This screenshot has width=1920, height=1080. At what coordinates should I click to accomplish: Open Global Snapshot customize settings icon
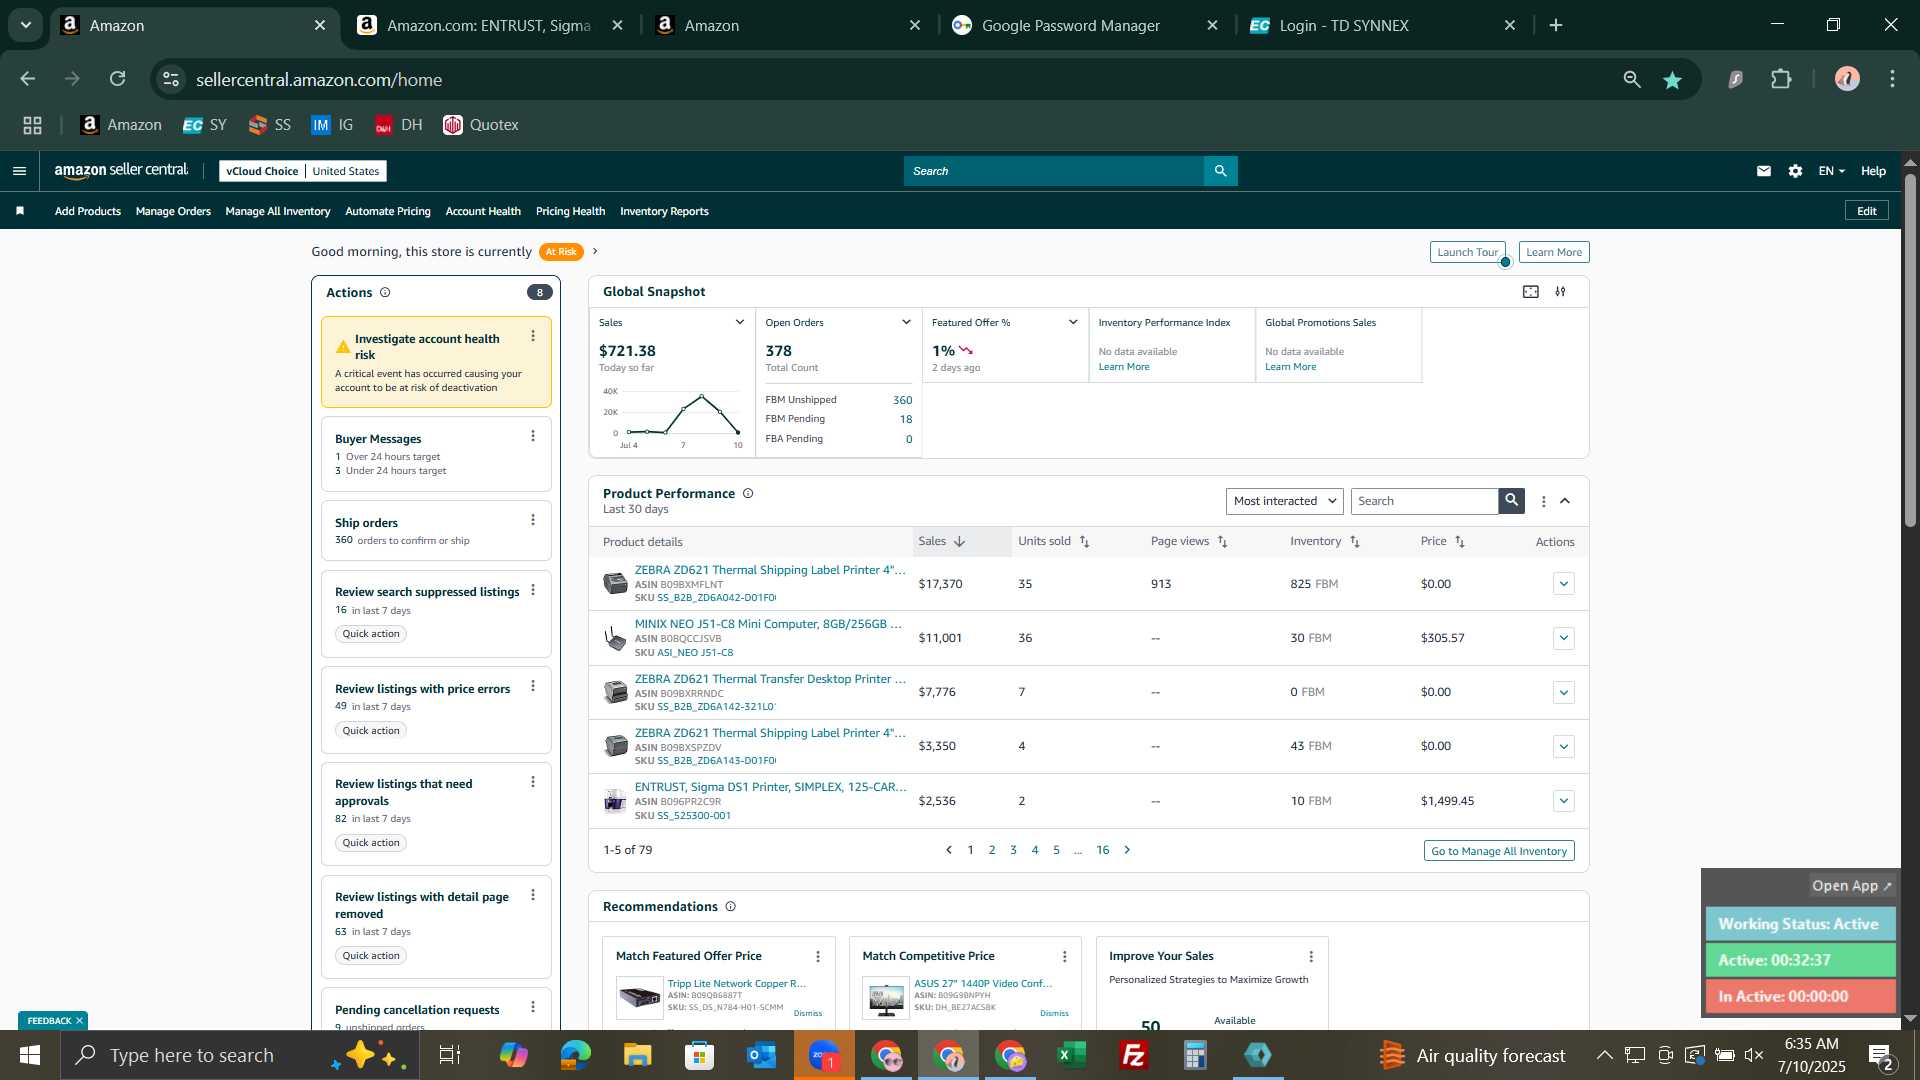[1561, 292]
